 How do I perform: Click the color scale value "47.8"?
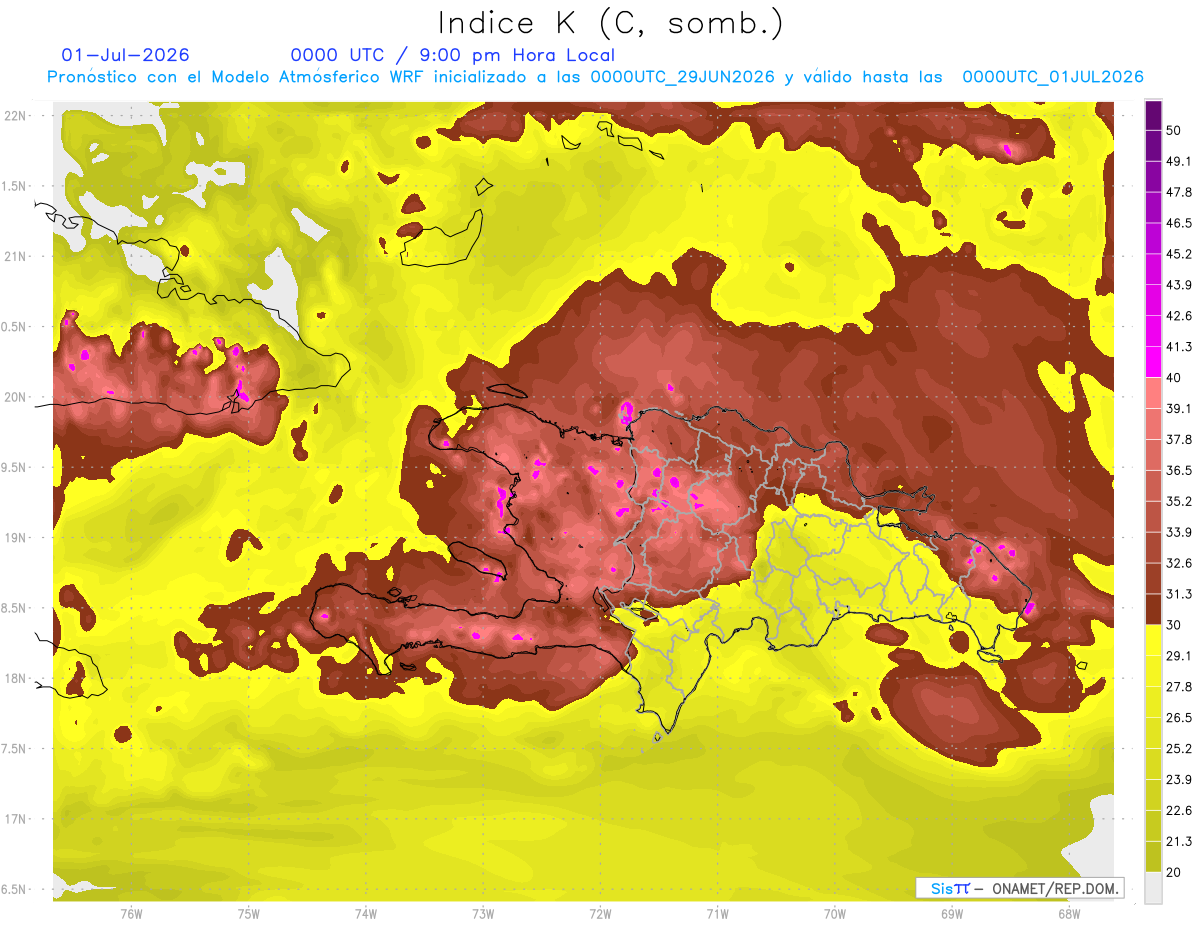[x=1179, y=192]
